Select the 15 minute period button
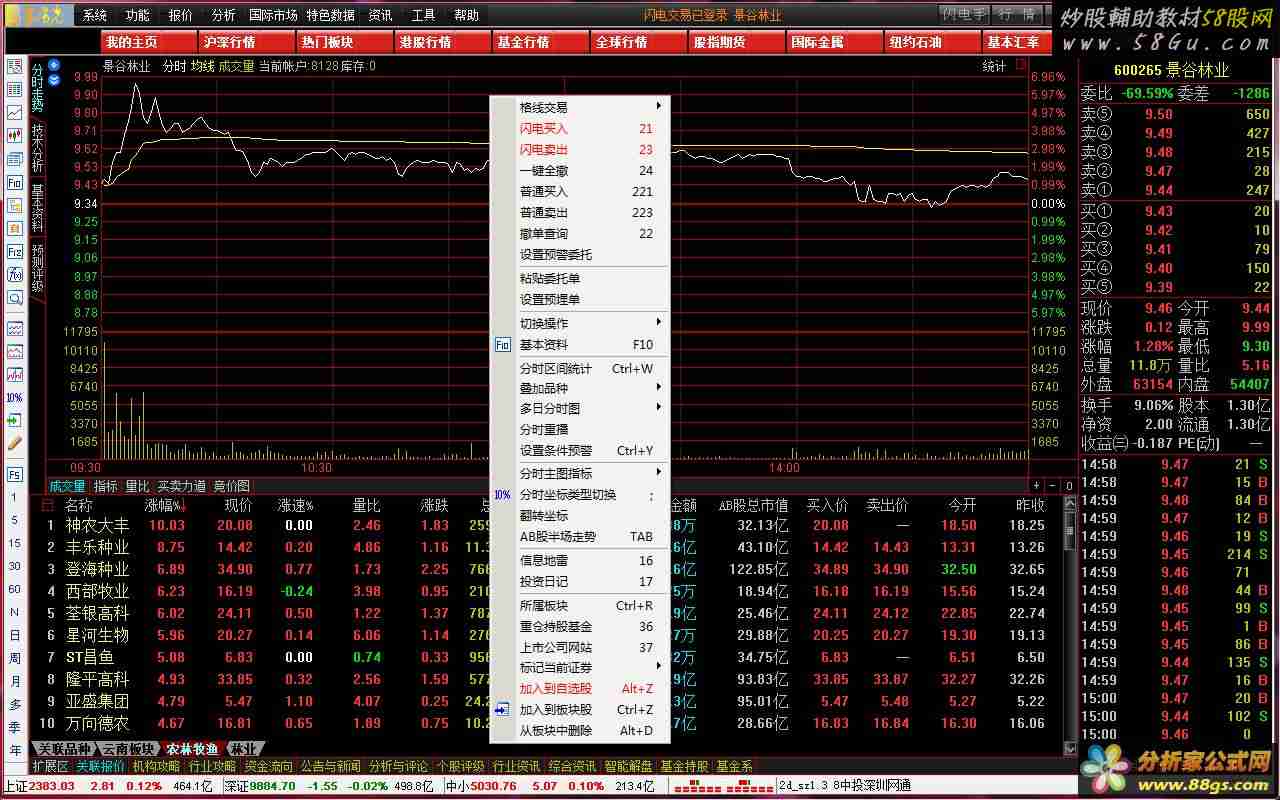1280x800 pixels. click(x=15, y=542)
